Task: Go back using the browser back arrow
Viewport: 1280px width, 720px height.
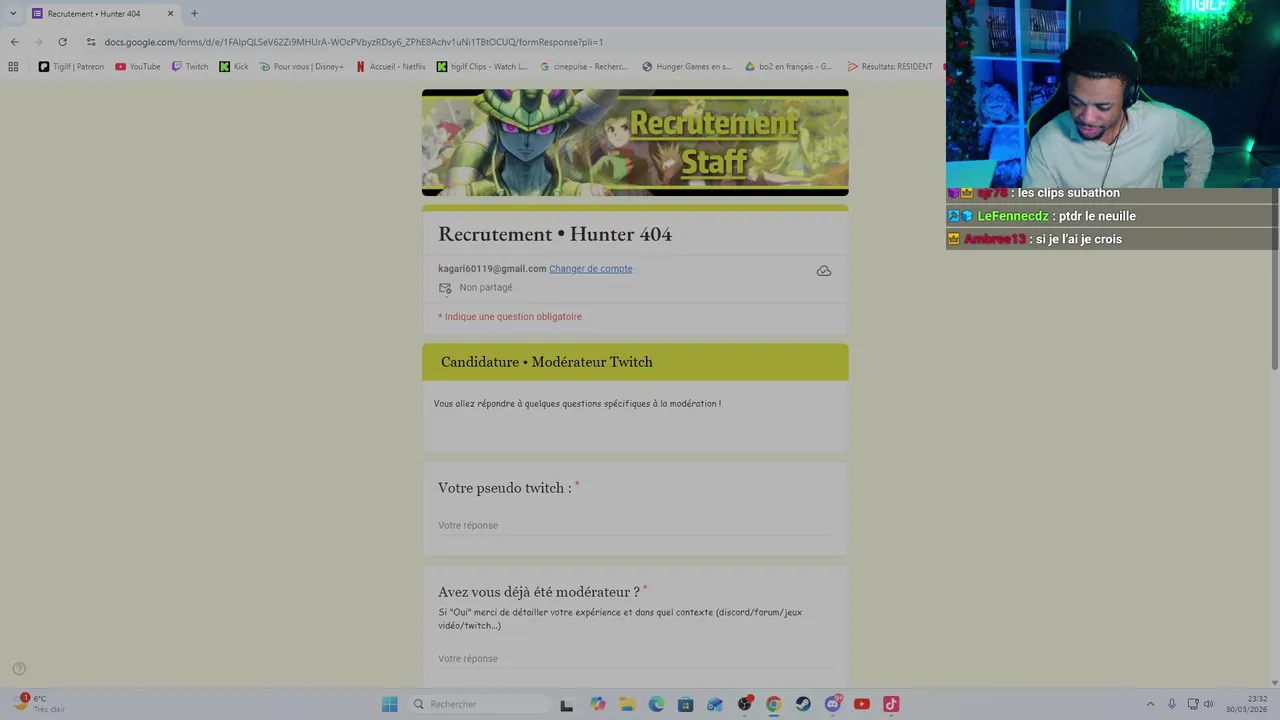Action: click(14, 42)
